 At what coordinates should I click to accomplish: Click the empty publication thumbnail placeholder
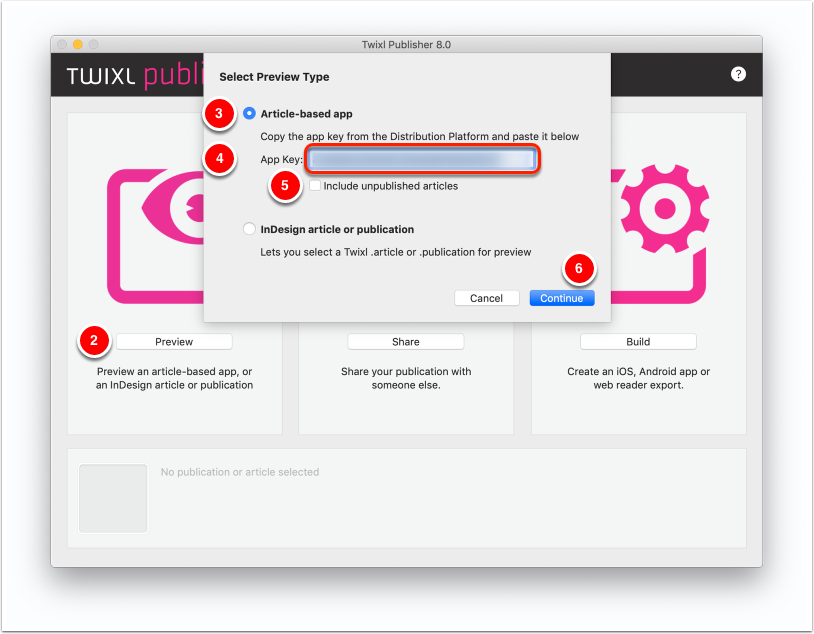pyautogui.click(x=113, y=498)
